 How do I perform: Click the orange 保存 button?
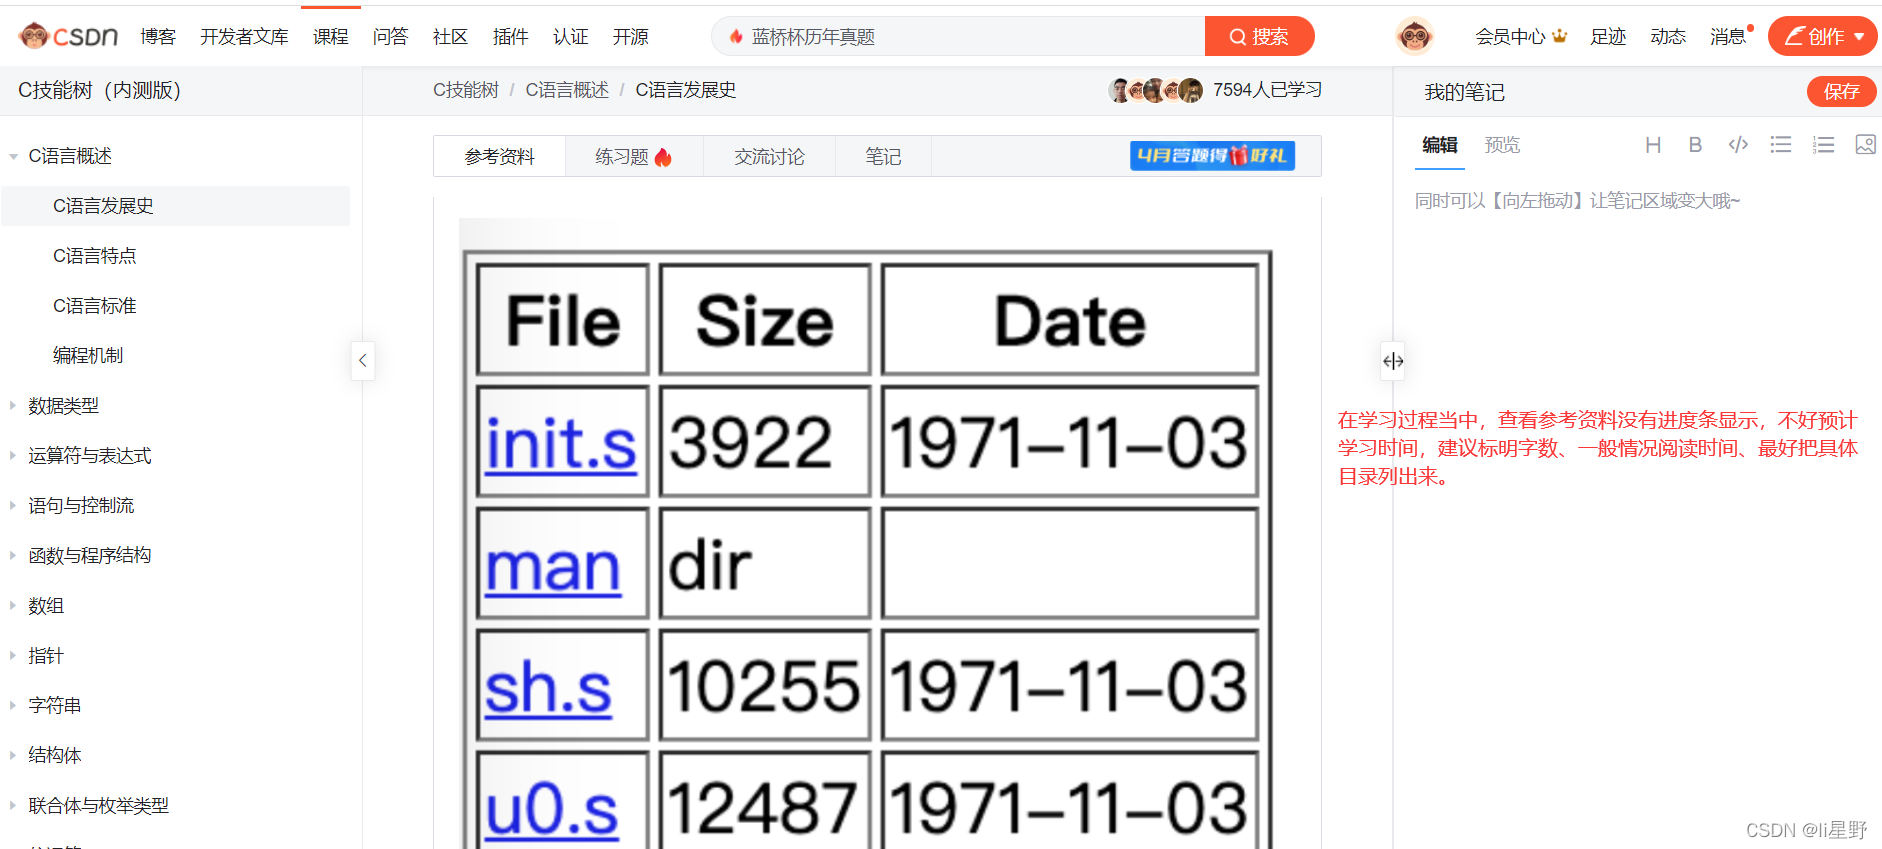pyautogui.click(x=1840, y=92)
